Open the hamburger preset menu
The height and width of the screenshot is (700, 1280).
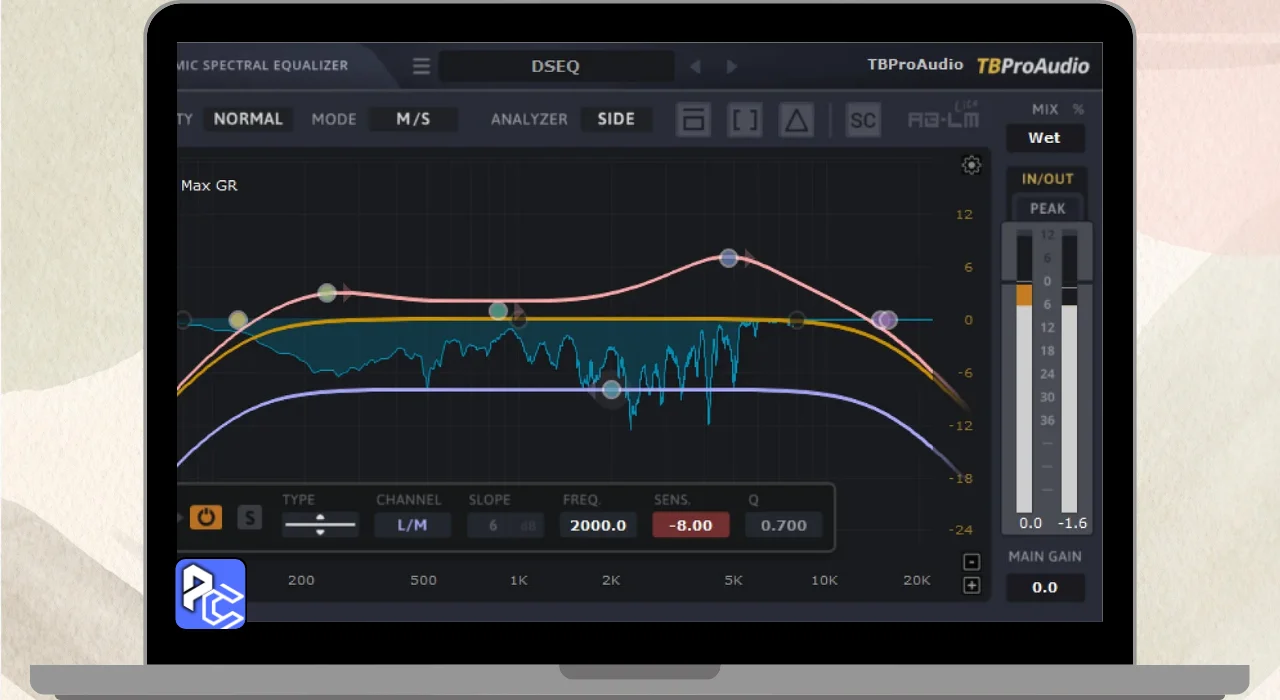coord(421,67)
